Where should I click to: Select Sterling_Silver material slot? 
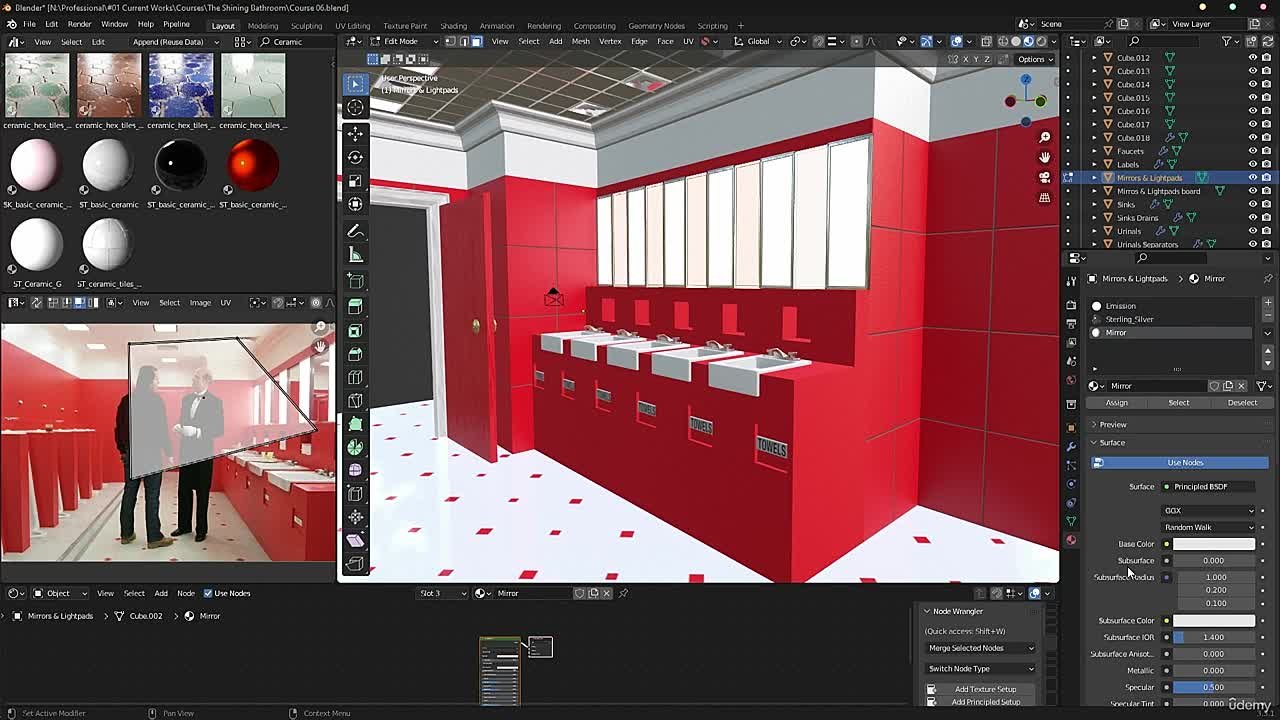pyautogui.click(x=1172, y=319)
